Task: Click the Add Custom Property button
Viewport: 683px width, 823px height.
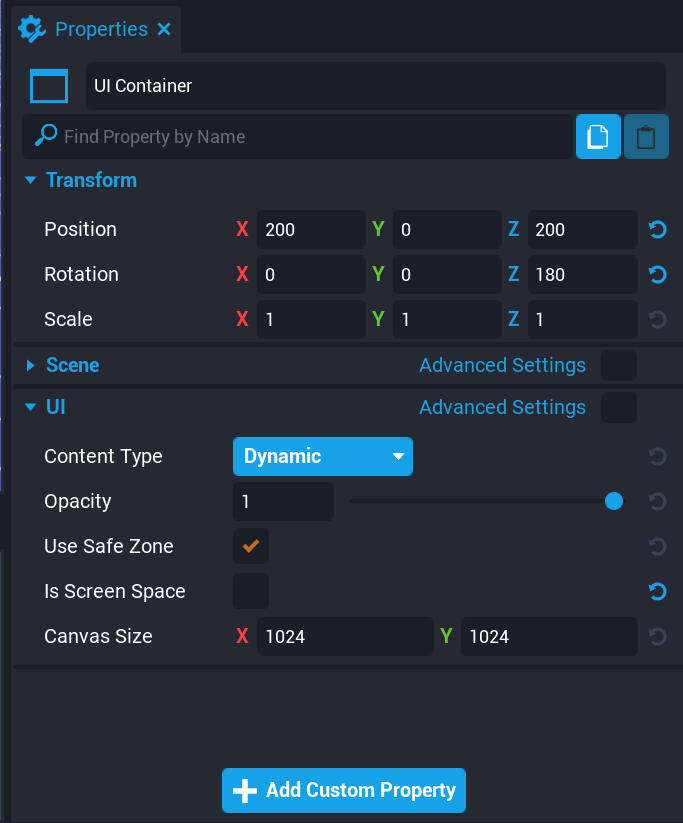Action: click(344, 791)
